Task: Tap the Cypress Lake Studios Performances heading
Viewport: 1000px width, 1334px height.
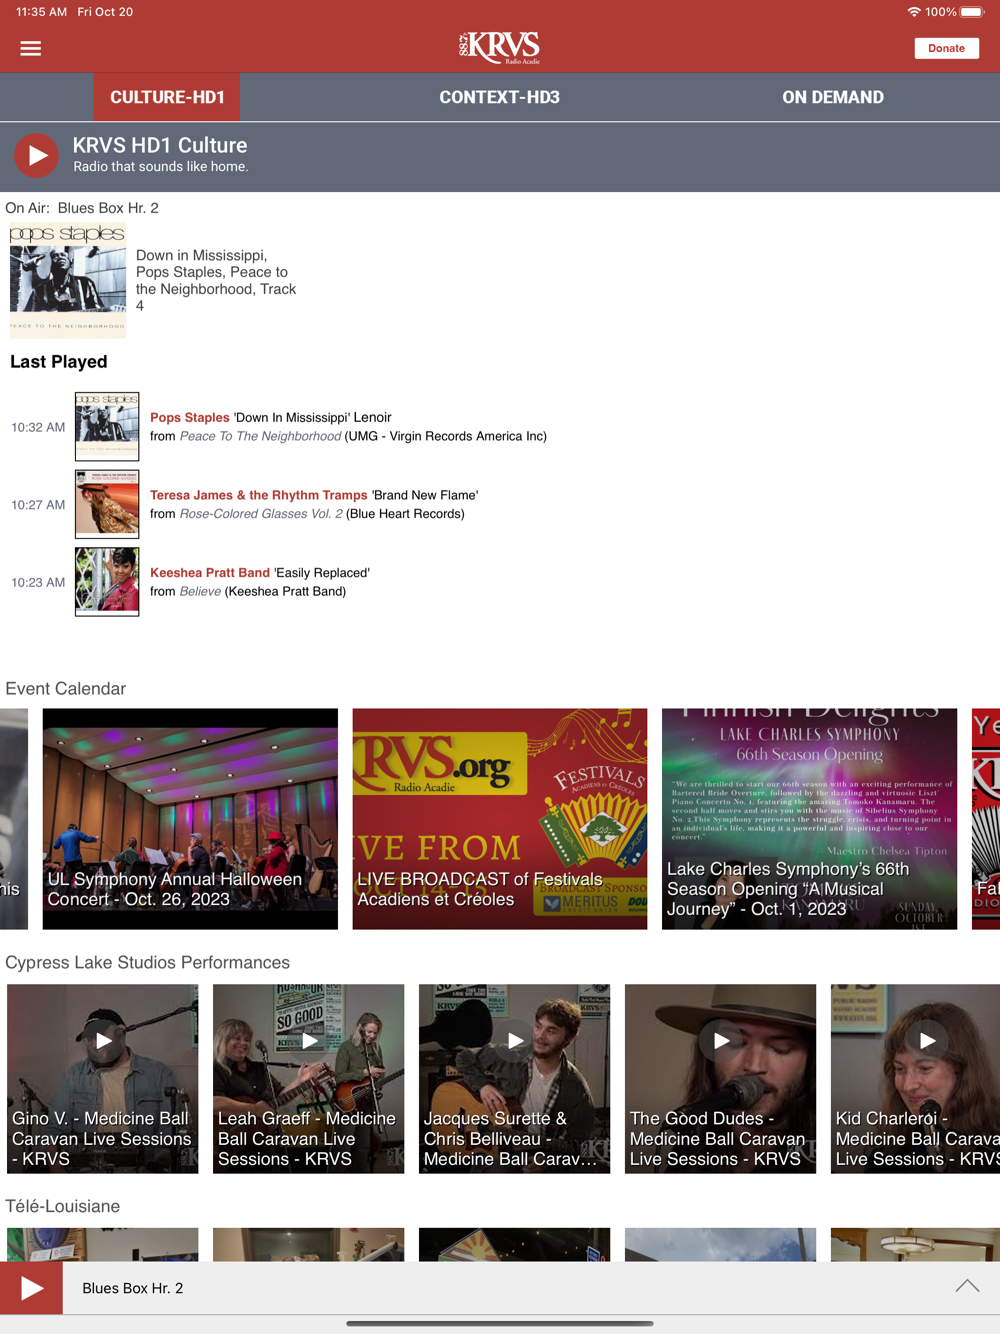Action: tap(148, 963)
